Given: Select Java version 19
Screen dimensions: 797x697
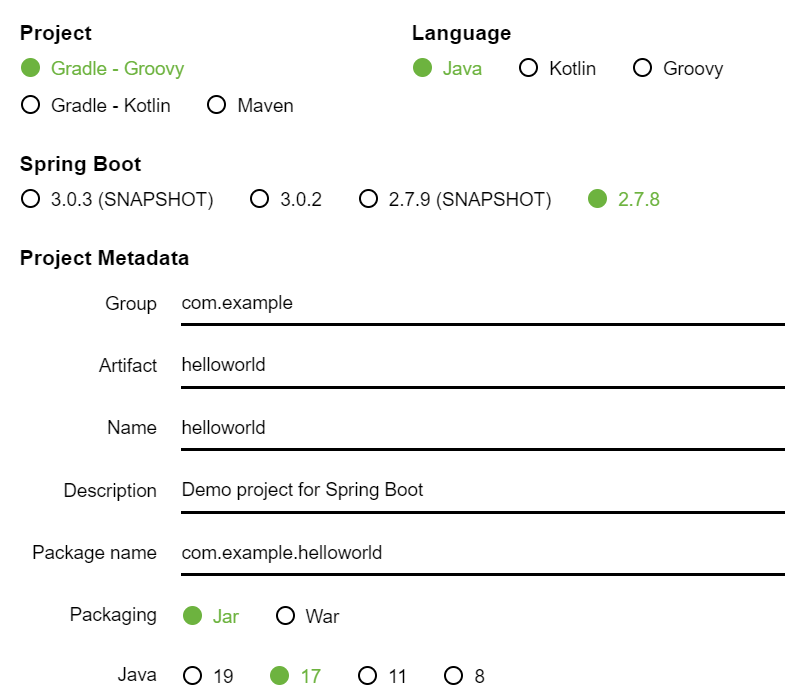Looking at the screenshot, I should pyautogui.click(x=193, y=676).
